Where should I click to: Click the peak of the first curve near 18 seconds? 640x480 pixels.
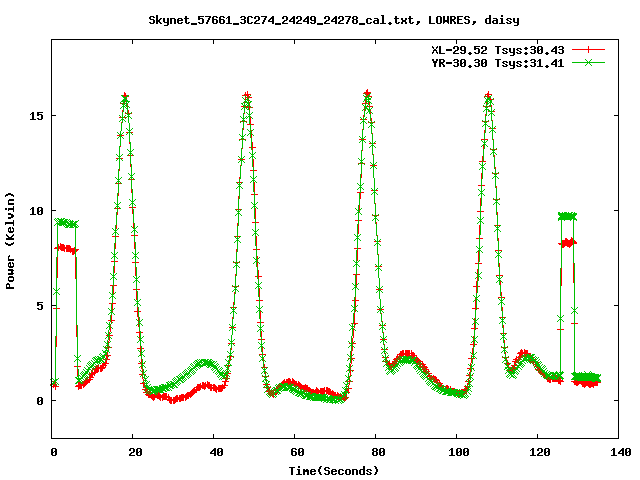125,96
